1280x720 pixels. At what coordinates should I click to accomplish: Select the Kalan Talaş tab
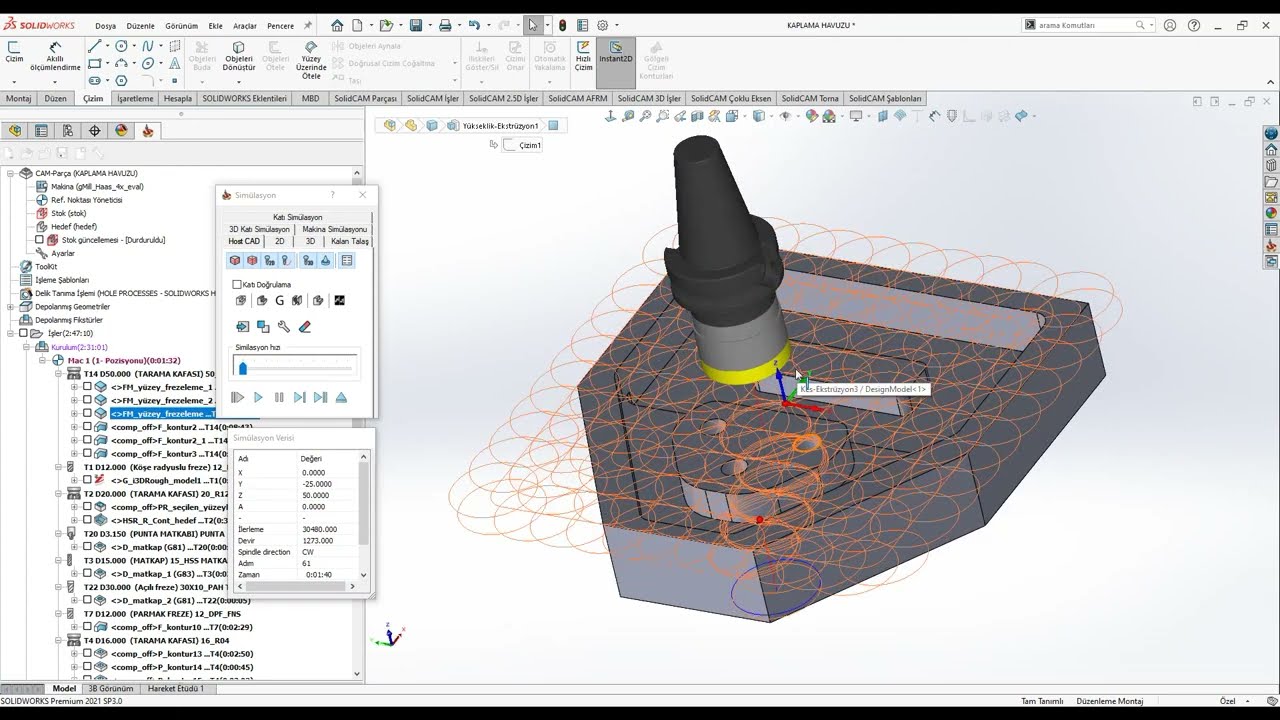pyautogui.click(x=350, y=241)
